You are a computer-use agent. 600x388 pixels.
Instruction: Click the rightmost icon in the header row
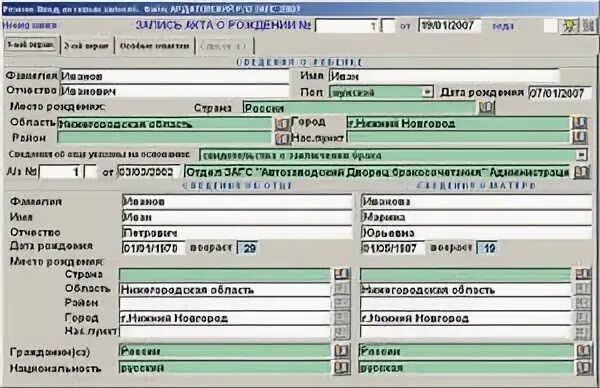tap(589, 26)
